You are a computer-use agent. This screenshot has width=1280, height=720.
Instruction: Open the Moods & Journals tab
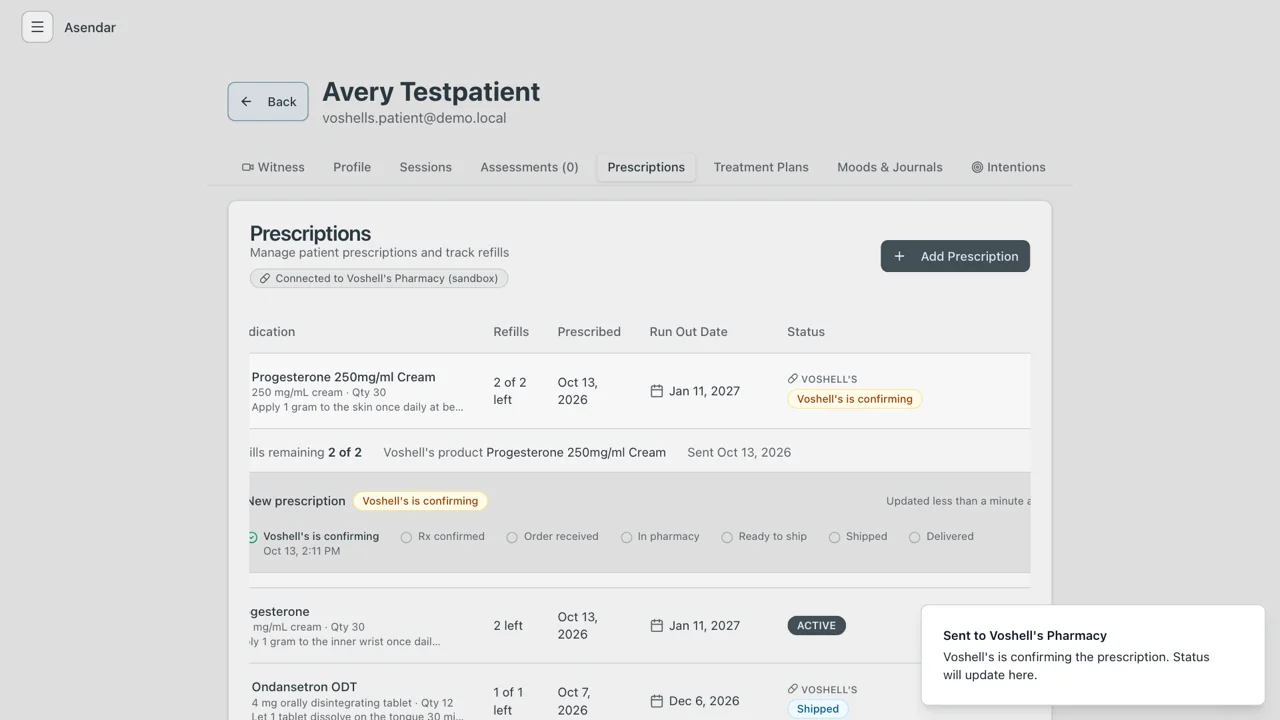(890, 167)
